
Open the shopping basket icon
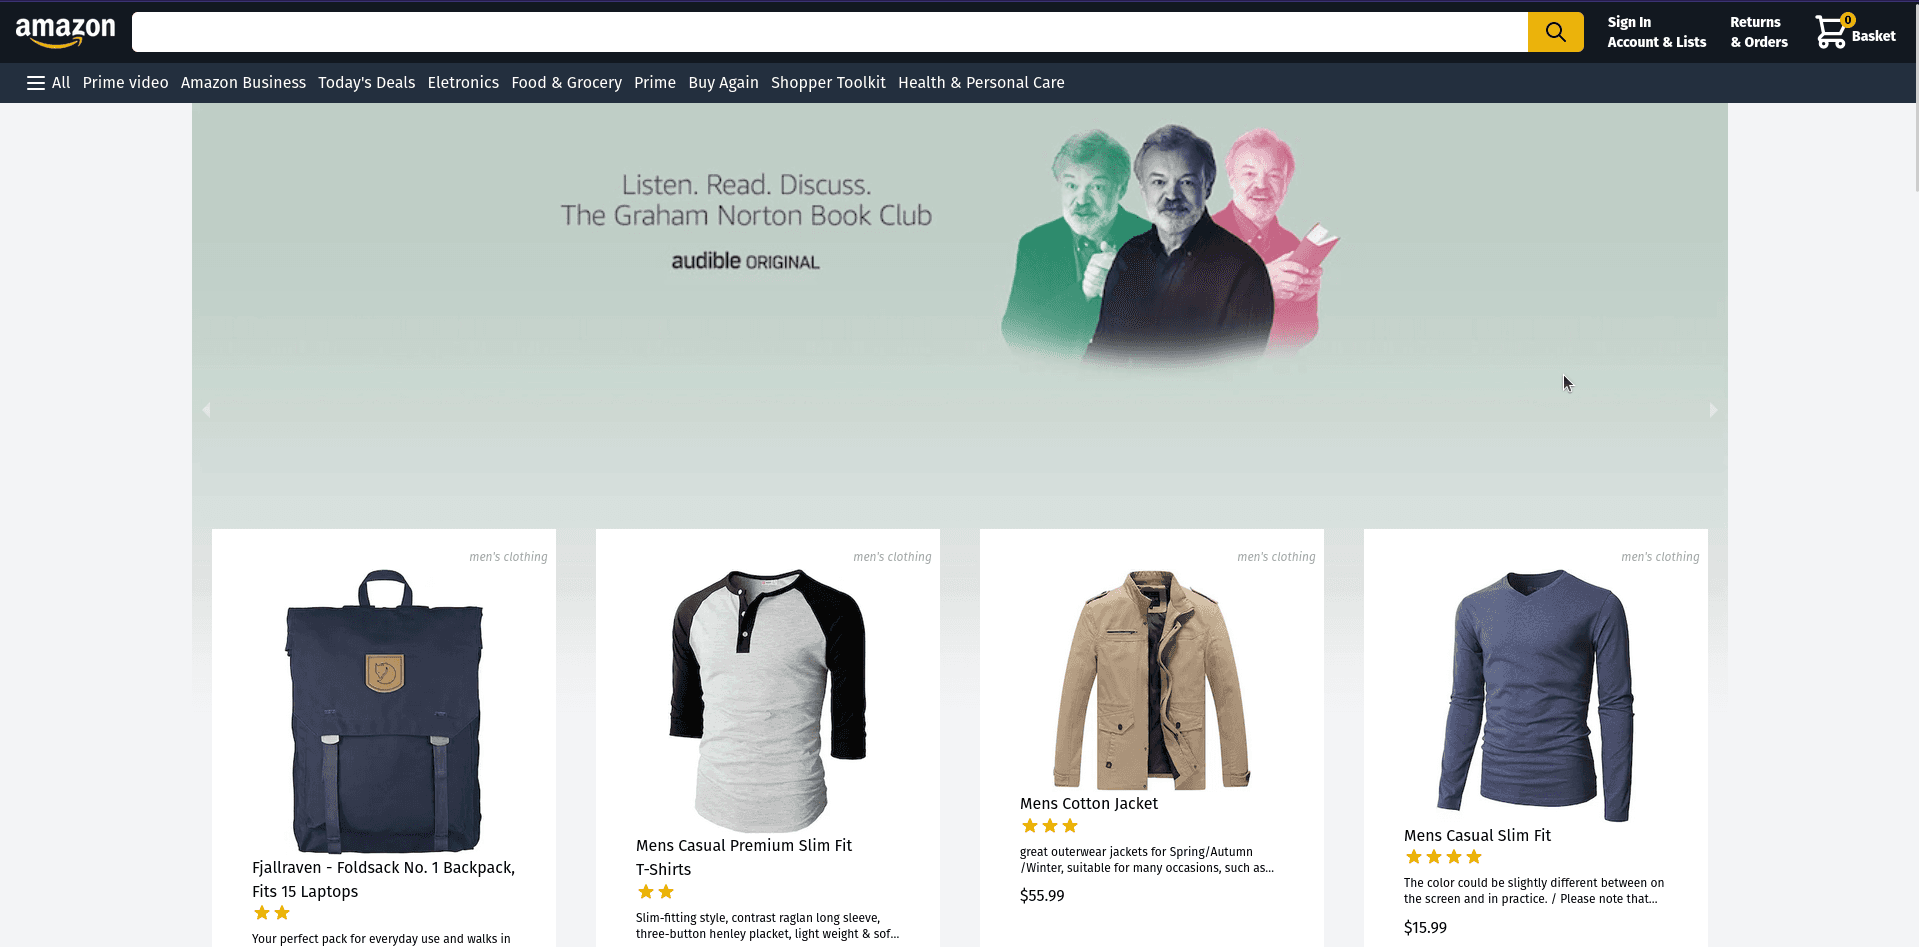pyautogui.click(x=1832, y=32)
